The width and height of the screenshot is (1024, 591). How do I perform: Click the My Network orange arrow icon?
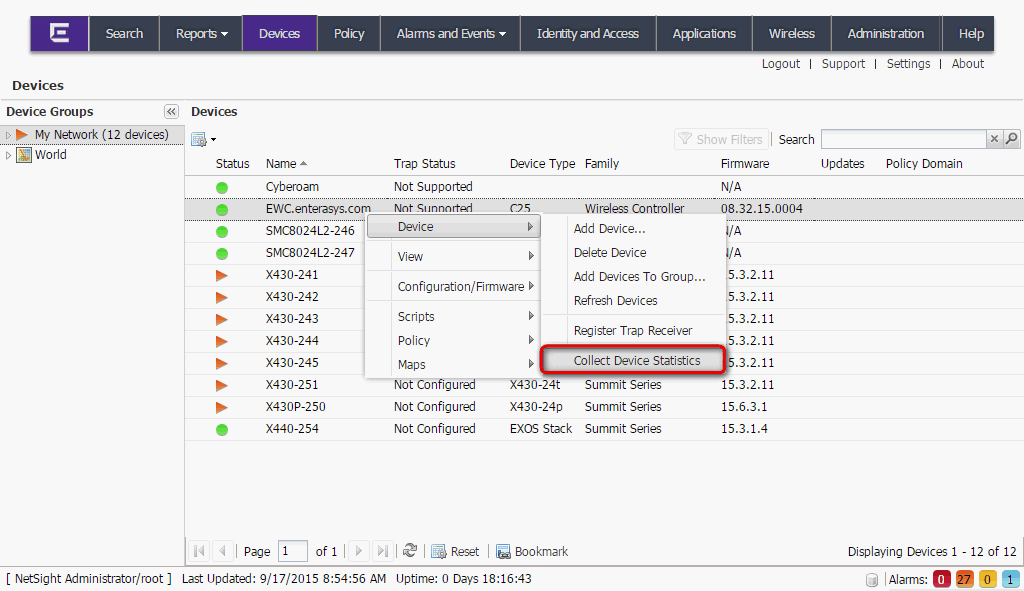click(x=22, y=135)
